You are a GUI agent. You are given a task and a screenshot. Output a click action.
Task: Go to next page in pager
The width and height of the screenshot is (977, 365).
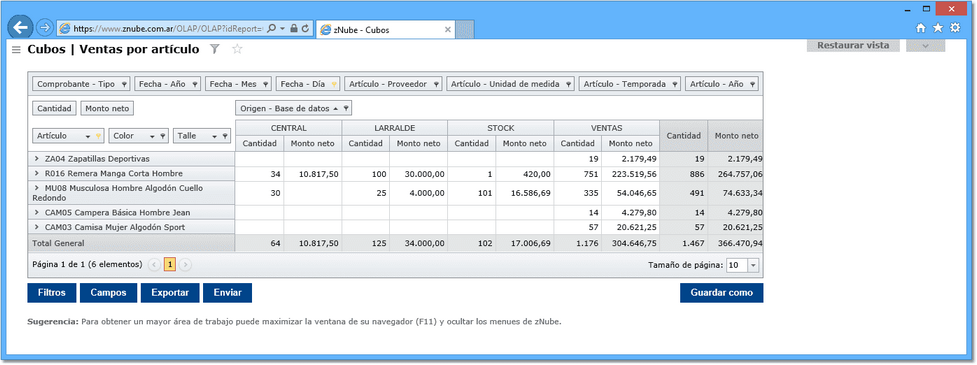click(x=185, y=265)
